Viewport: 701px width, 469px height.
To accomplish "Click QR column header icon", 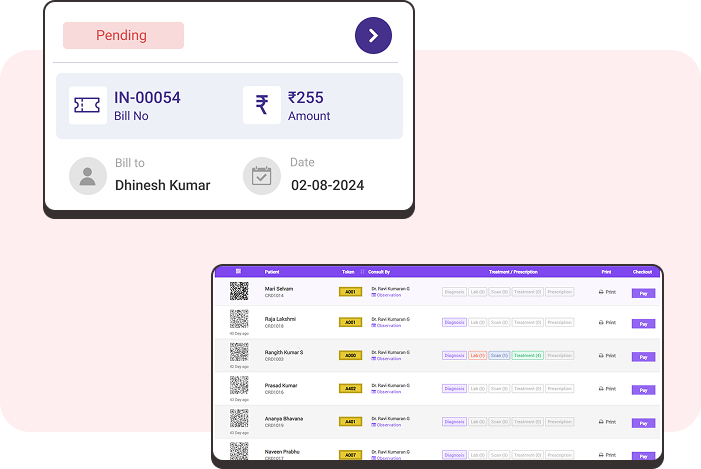I will [x=238, y=271].
